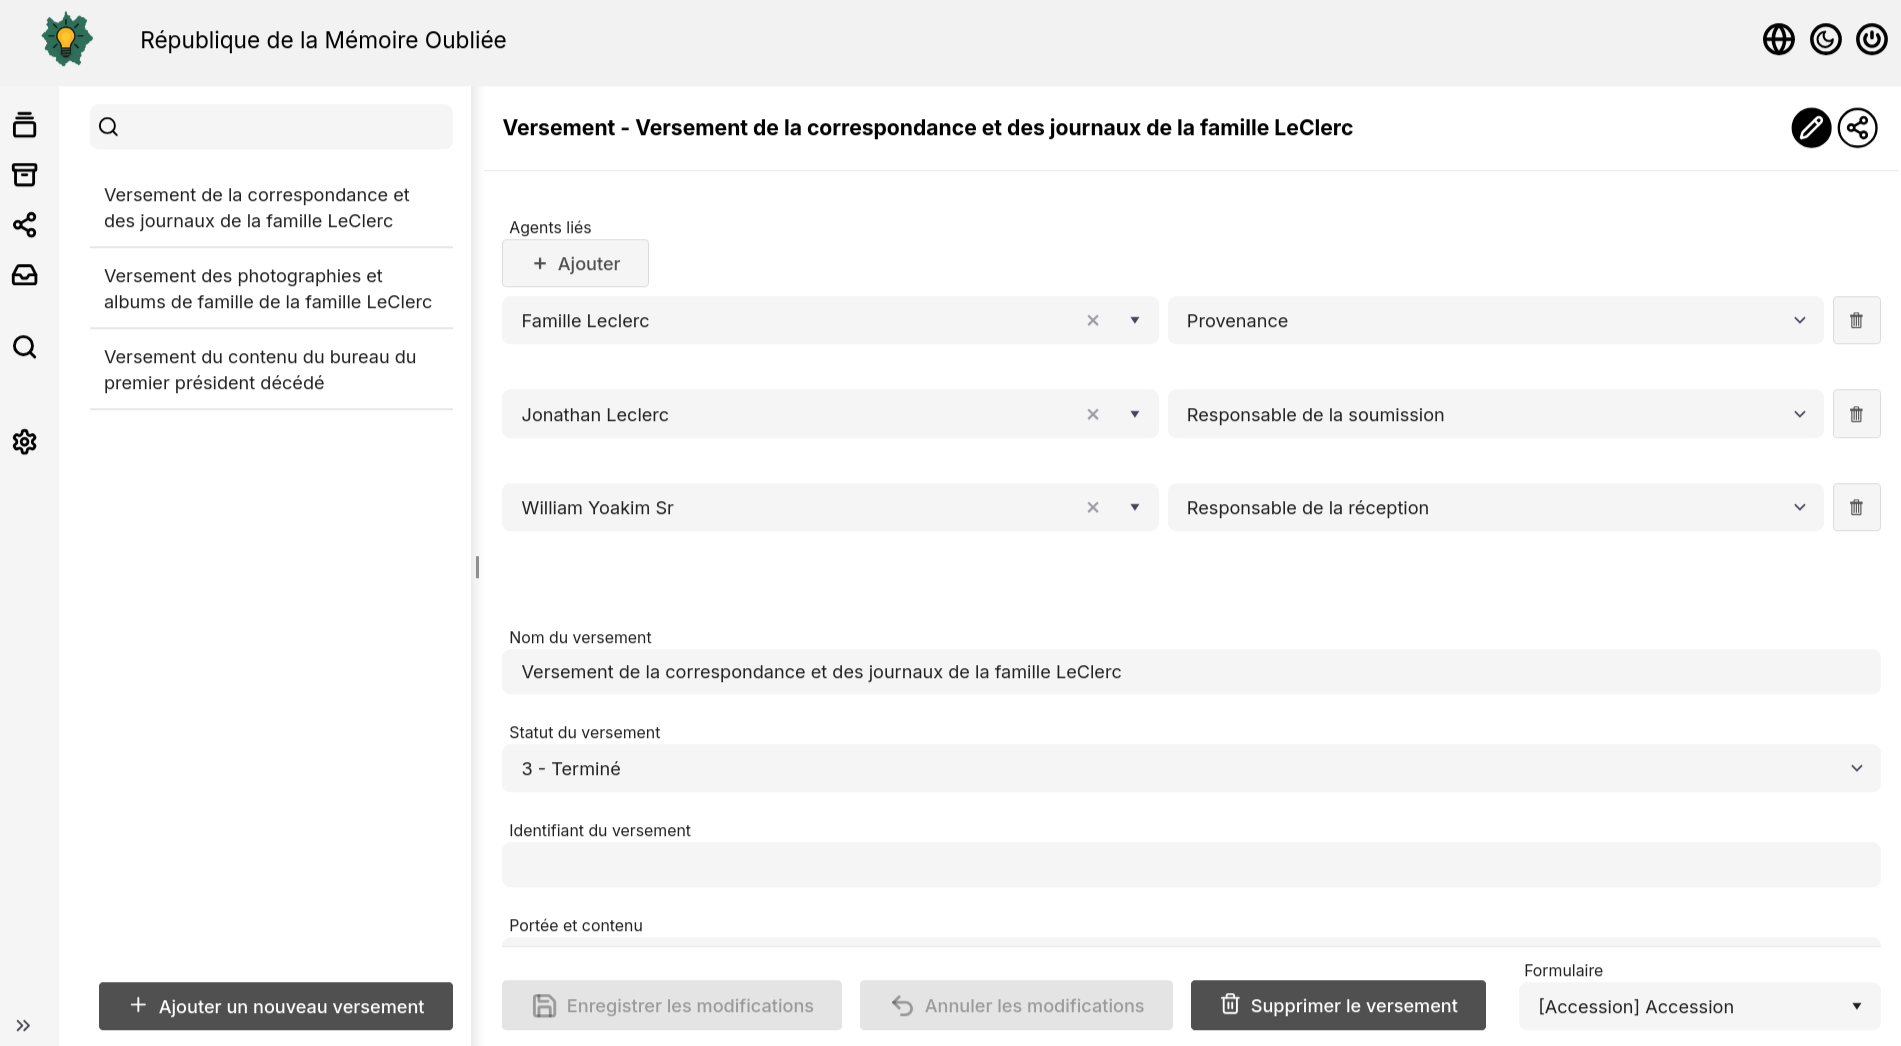Select the archive box icon in the sidebar
Screen dimensions: 1901x1046
[x=23, y=174]
